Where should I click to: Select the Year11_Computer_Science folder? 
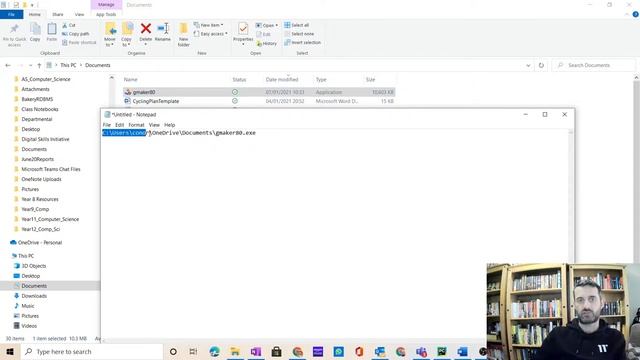[x=50, y=219]
